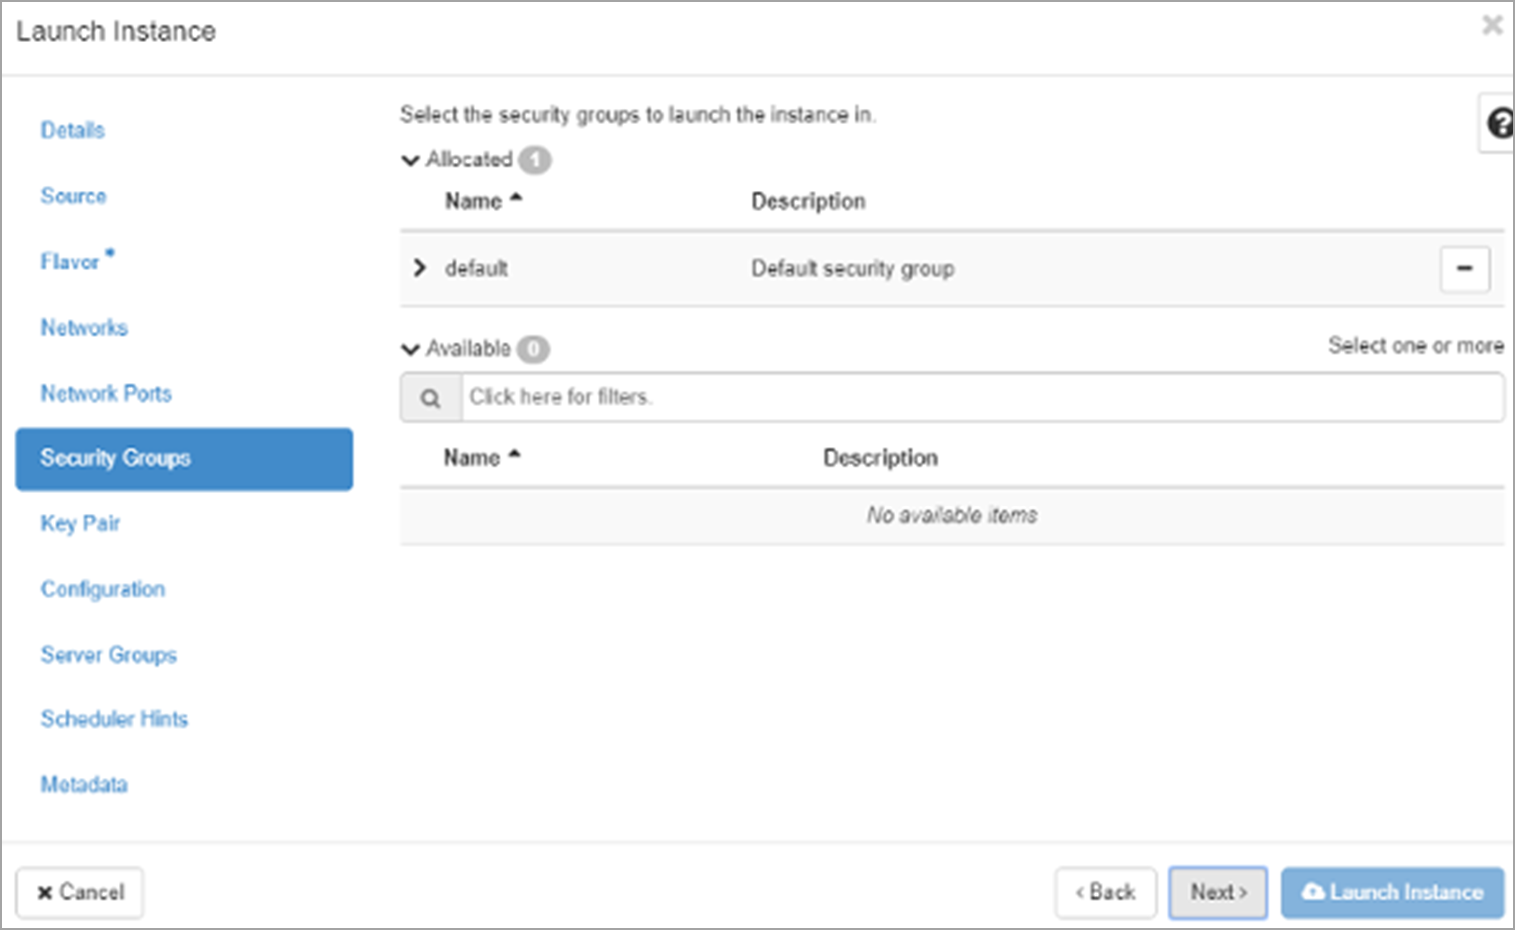Open the Server Groups step
The width and height of the screenshot is (1515, 930).
(x=108, y=655)
